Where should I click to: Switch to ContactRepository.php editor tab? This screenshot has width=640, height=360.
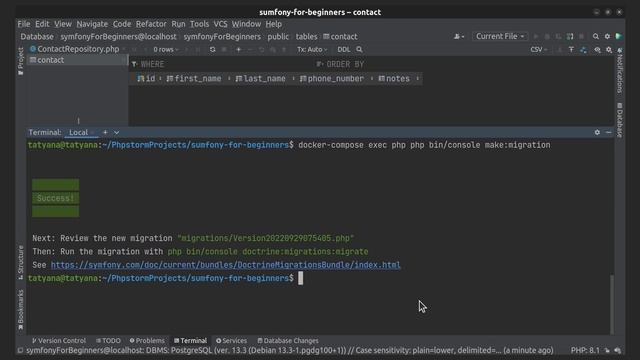pyautogui.click(x=78, y=49)
